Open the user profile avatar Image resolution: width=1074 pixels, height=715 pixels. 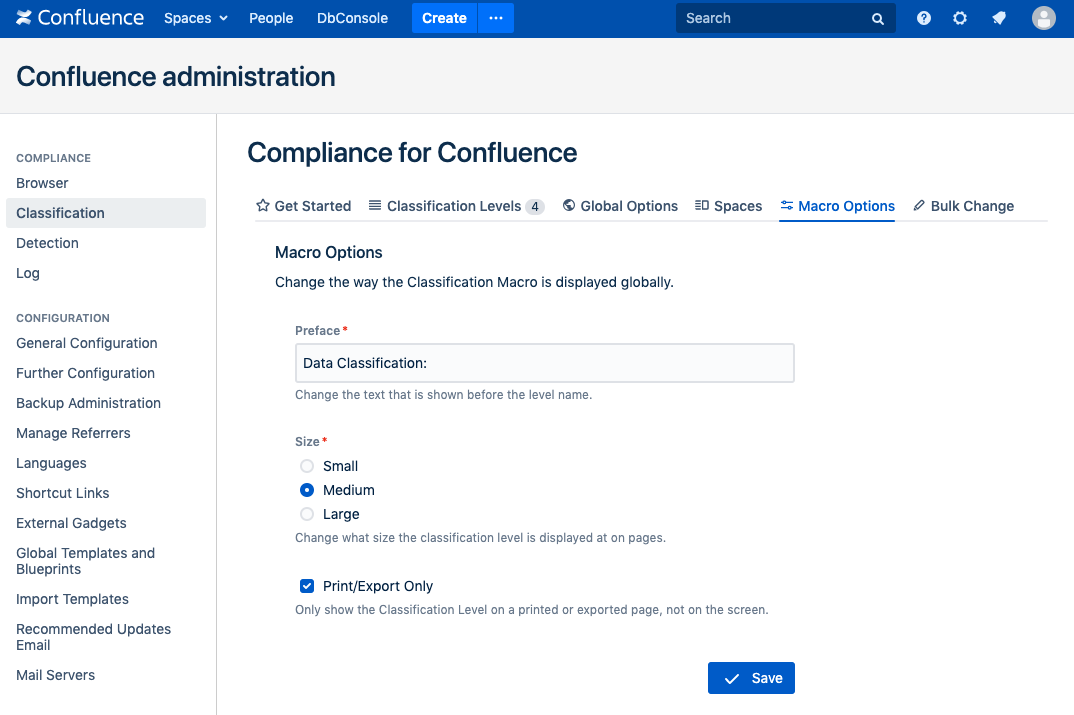(x=1043, y=18)
